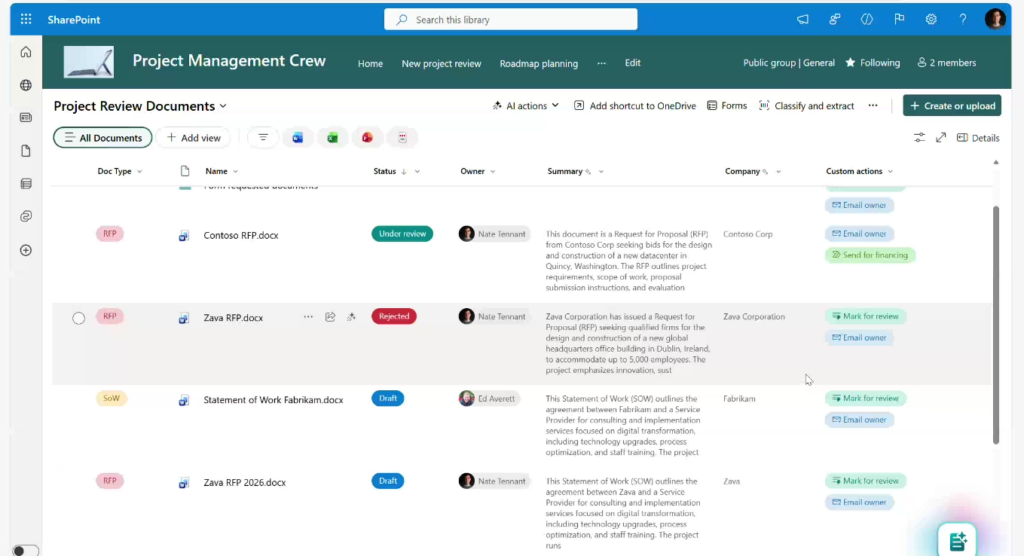Click the Search this library field

point(510,19)
